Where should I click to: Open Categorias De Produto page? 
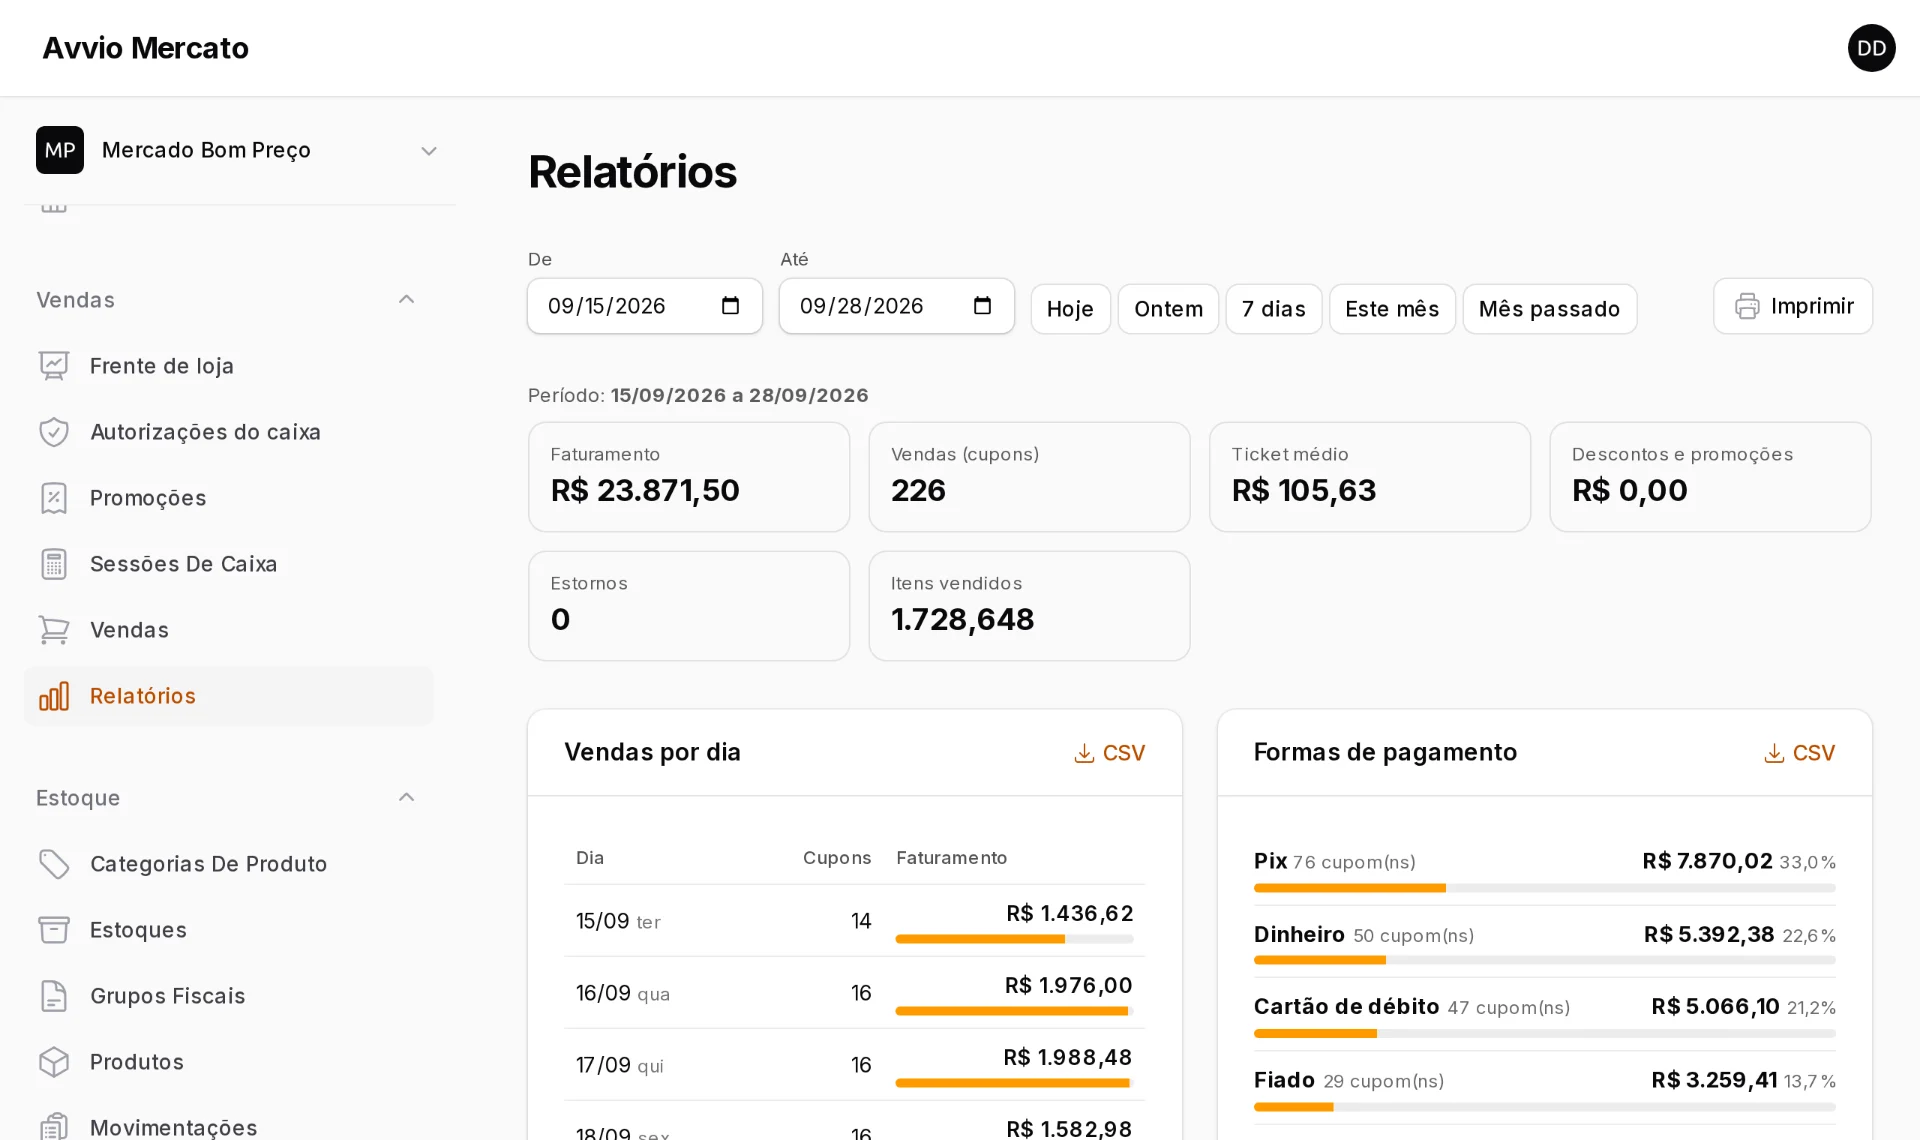point(229,864)
